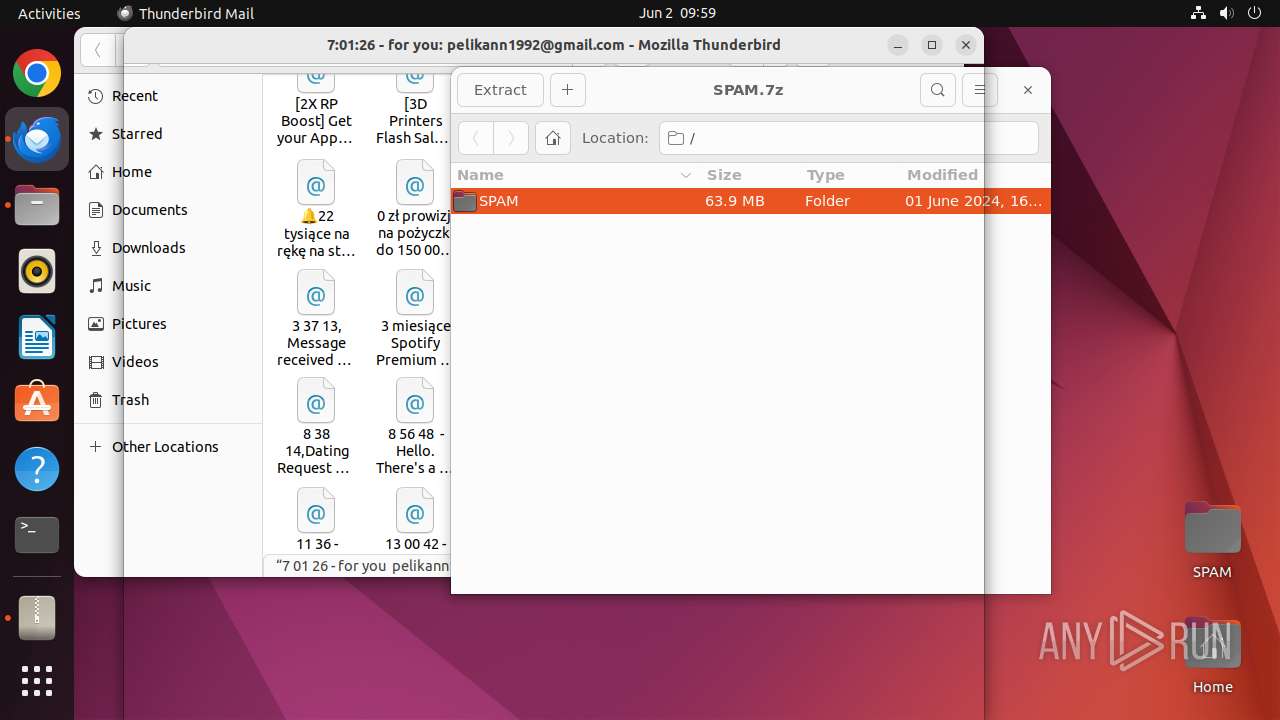Open Ubuntu Software from the dock

[x=37, y=403]
